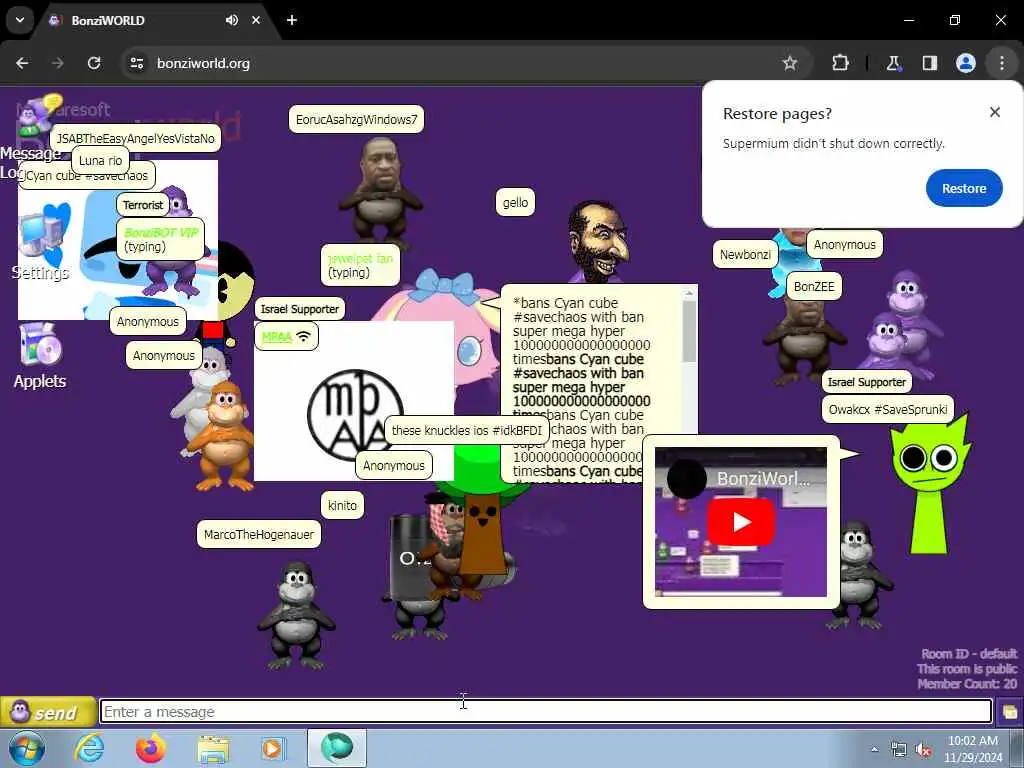1024x768 pixels.
Task: Launch Internet Explorer from taskbar
Action: tap(89, 748)
